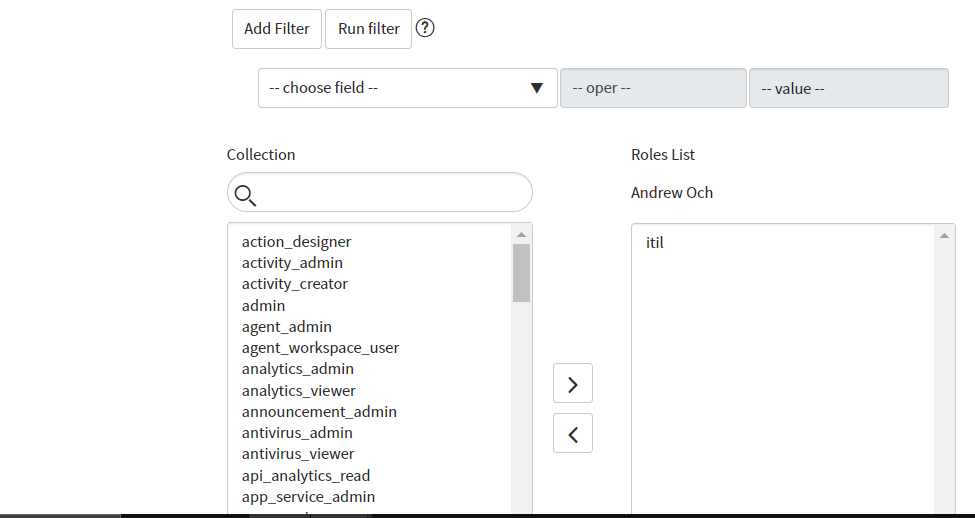
Task: Click the oper dropdown
Action: pos(653,88)
